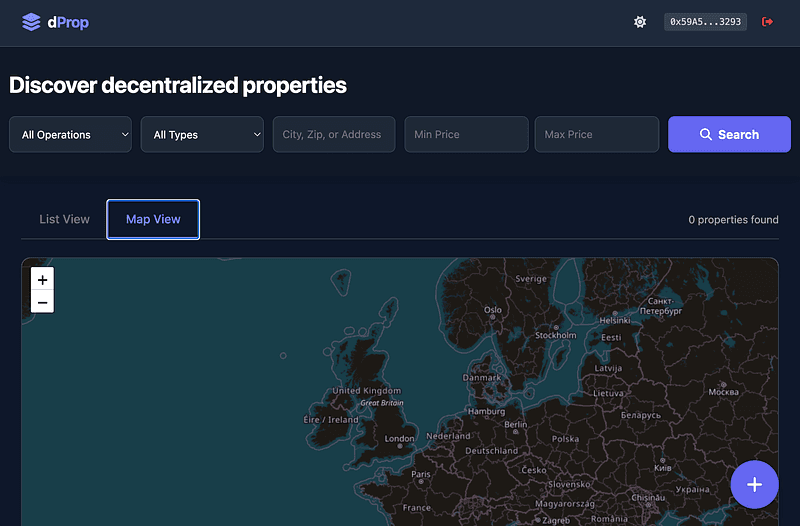Click Berlin on the map
The width and height of the screenshot is (800, 526).
pyautogui.click(x=516, y=424)
